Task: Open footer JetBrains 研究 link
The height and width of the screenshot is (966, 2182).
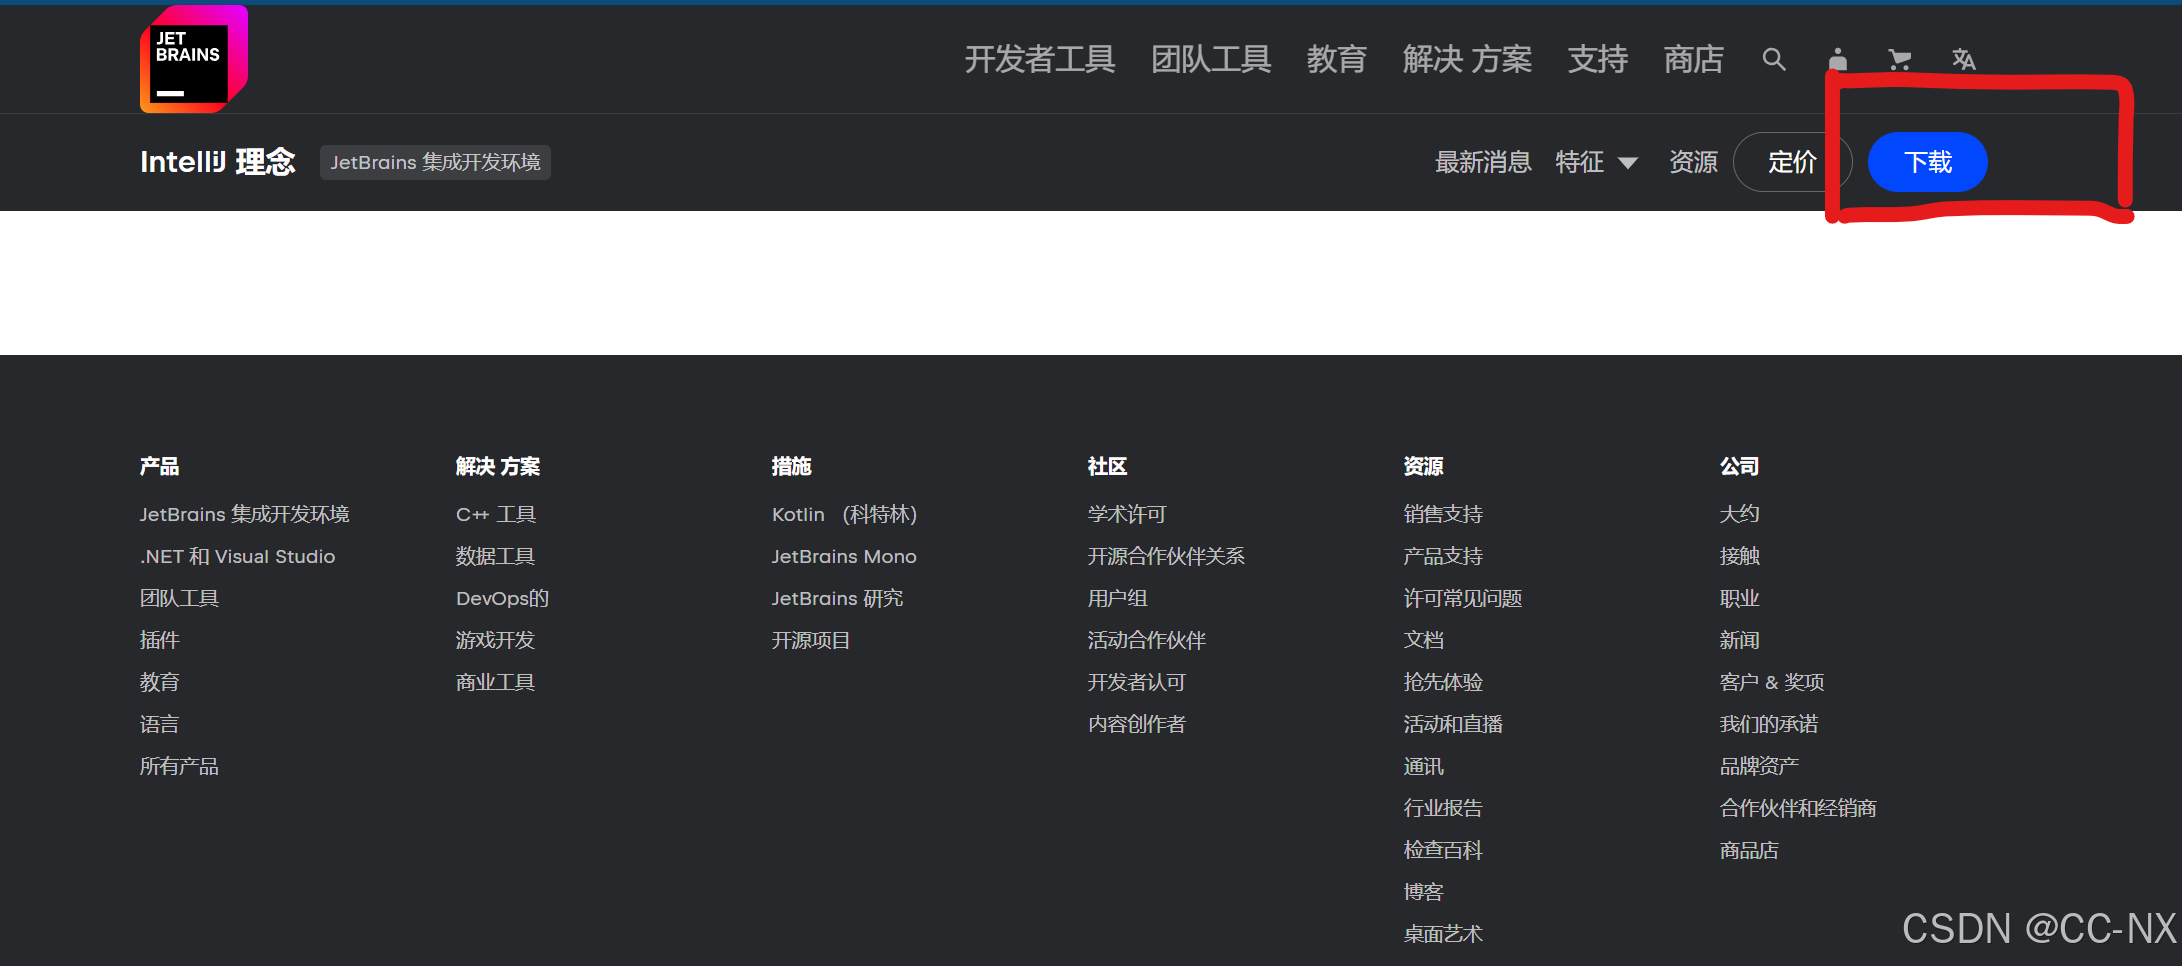Action: 837,598
